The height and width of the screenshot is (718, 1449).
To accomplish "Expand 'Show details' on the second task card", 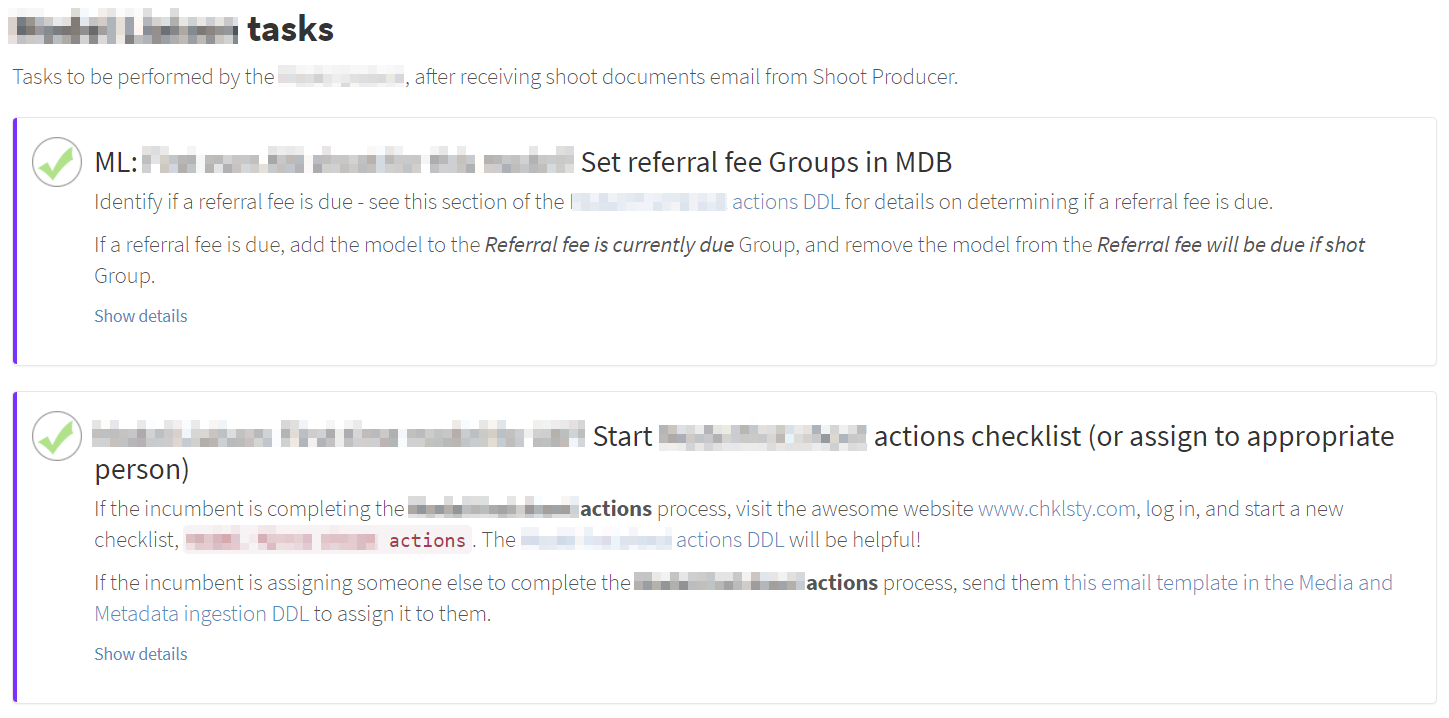I will tap(140, 653).
